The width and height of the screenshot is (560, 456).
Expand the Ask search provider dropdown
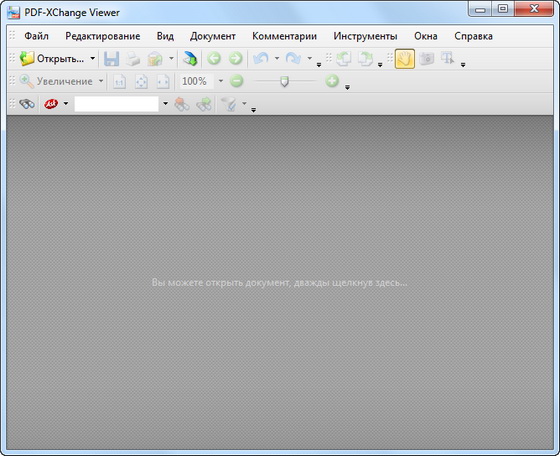66,104
